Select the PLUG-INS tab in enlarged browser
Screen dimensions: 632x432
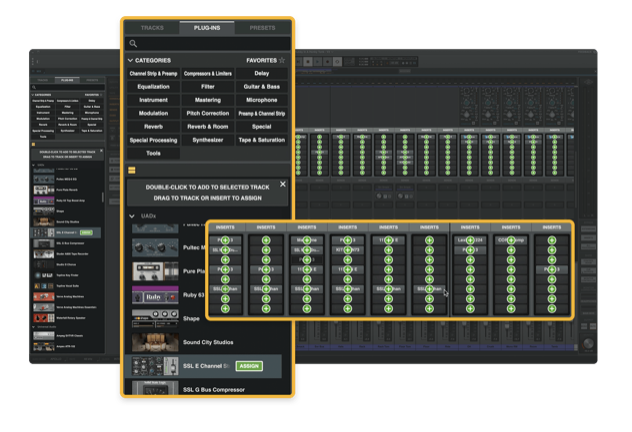pyautogui.click(x=207, y=28)
